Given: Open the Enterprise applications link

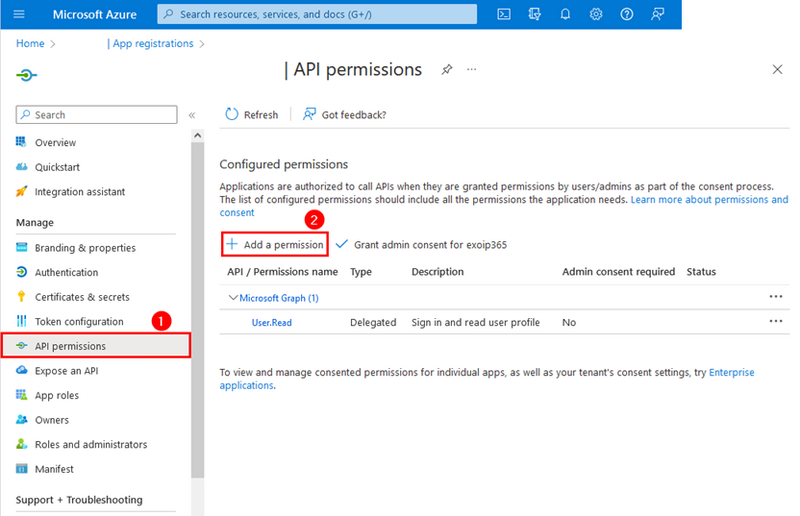Looking at the screenshot, I should pos(732,372).
